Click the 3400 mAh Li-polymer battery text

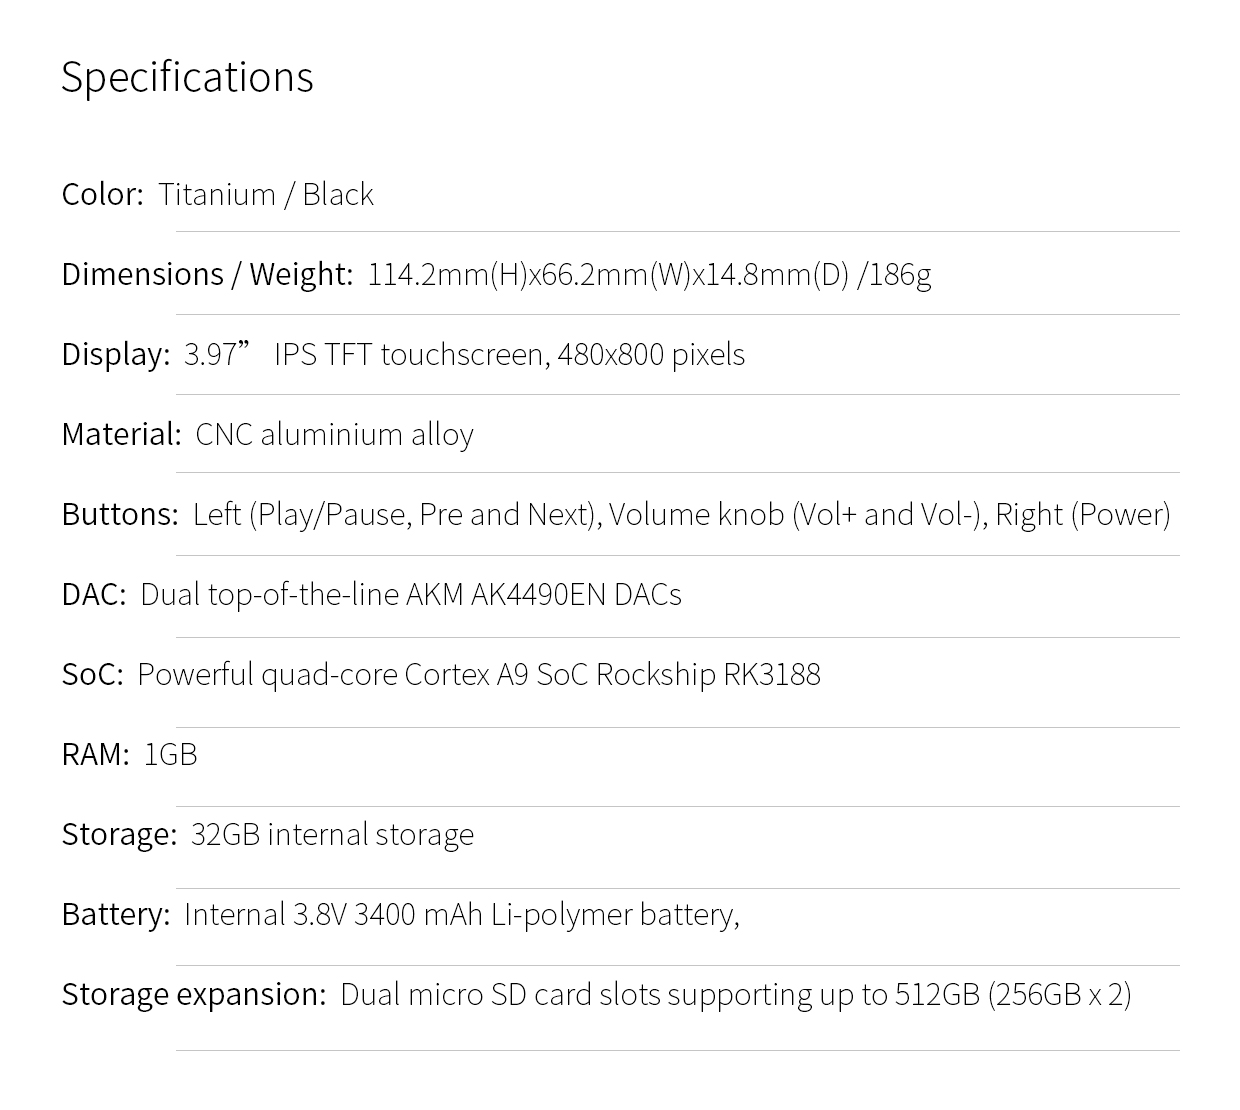(x=545, y=914)
